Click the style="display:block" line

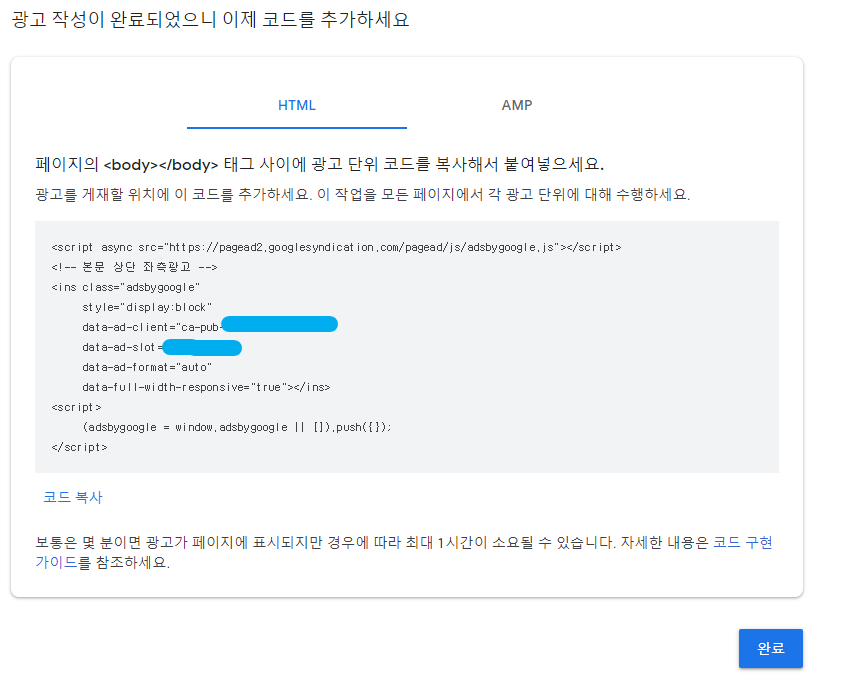pos(147,308)
